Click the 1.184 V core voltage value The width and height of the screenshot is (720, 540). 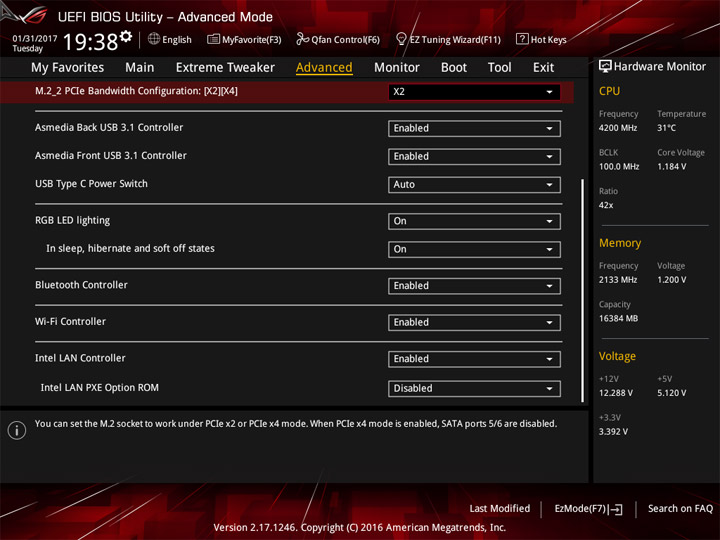[672, 167]
